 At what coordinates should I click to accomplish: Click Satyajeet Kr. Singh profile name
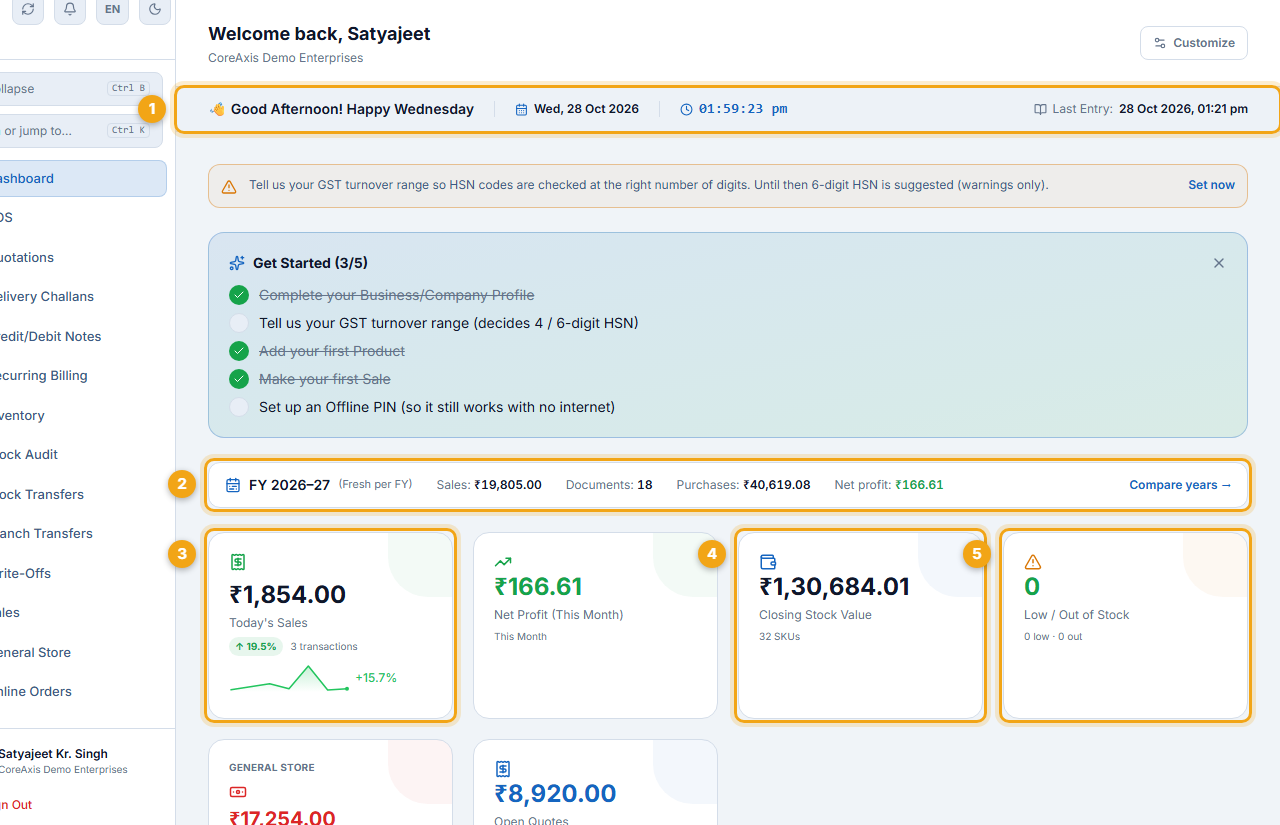[54, 754]
